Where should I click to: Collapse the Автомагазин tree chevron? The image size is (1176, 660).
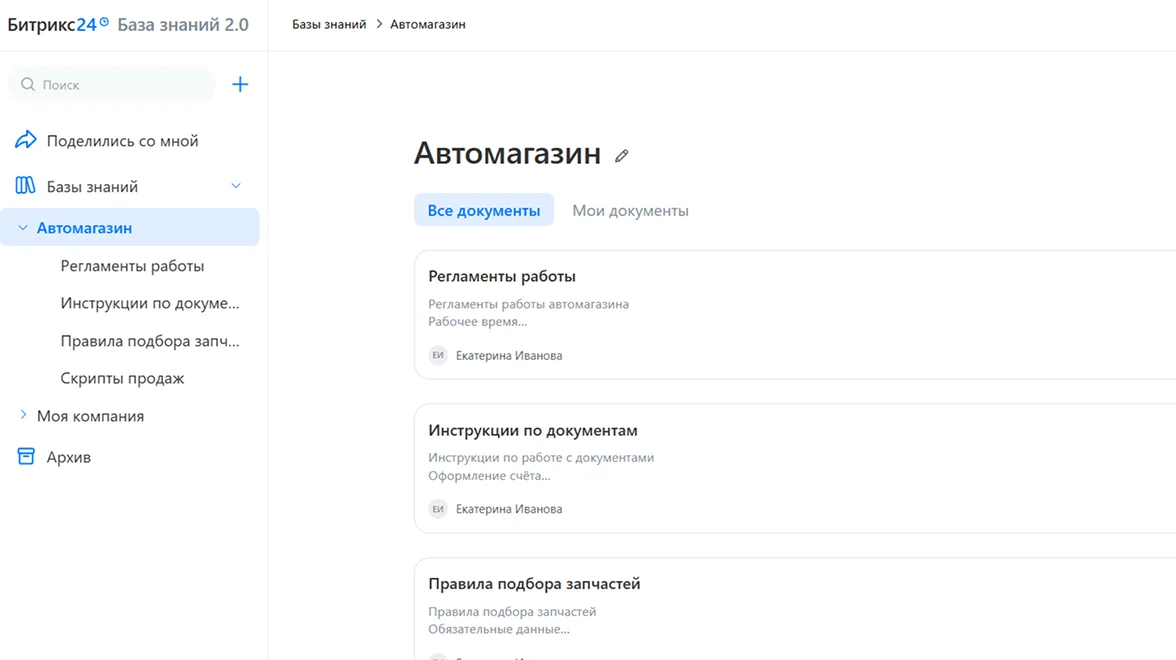tap(22, 227)
